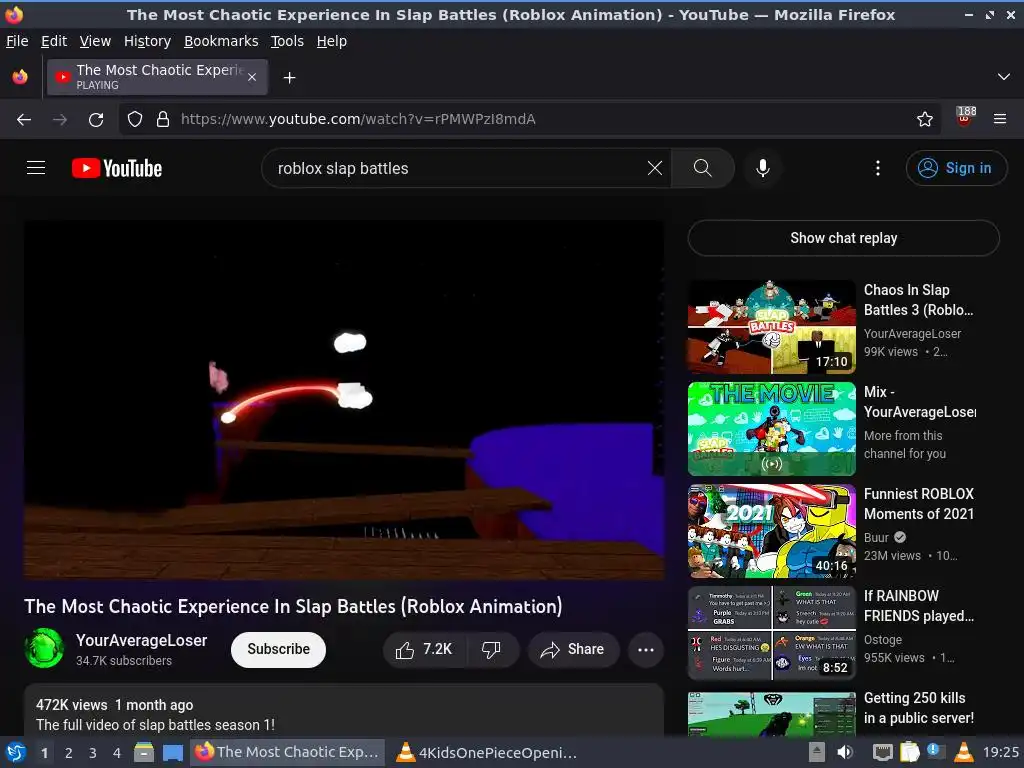Switch to VLC 4KidsOnePieceOpeni taskbar window
The width and height of the screenshot is (1024, 768).
(x=487, y=752)
